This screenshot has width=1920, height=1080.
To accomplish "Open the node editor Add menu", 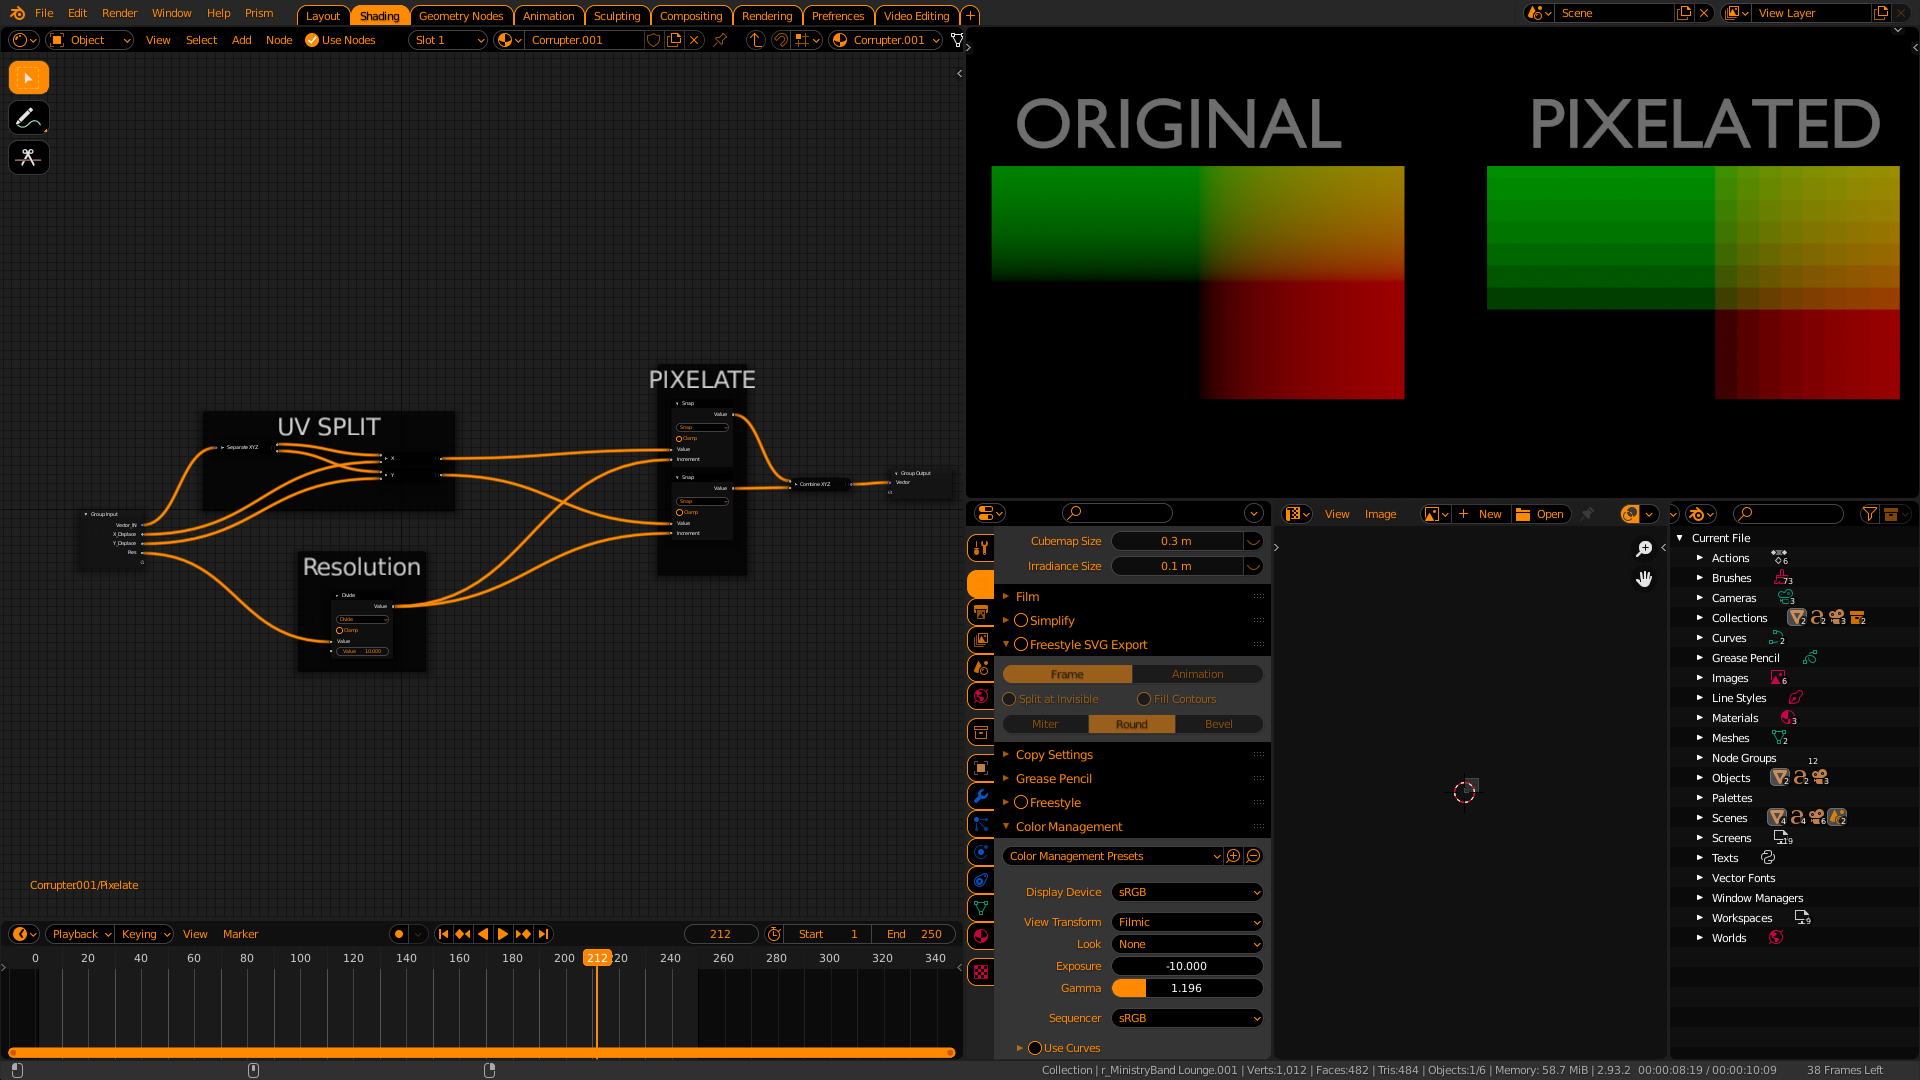I will 241,40.
